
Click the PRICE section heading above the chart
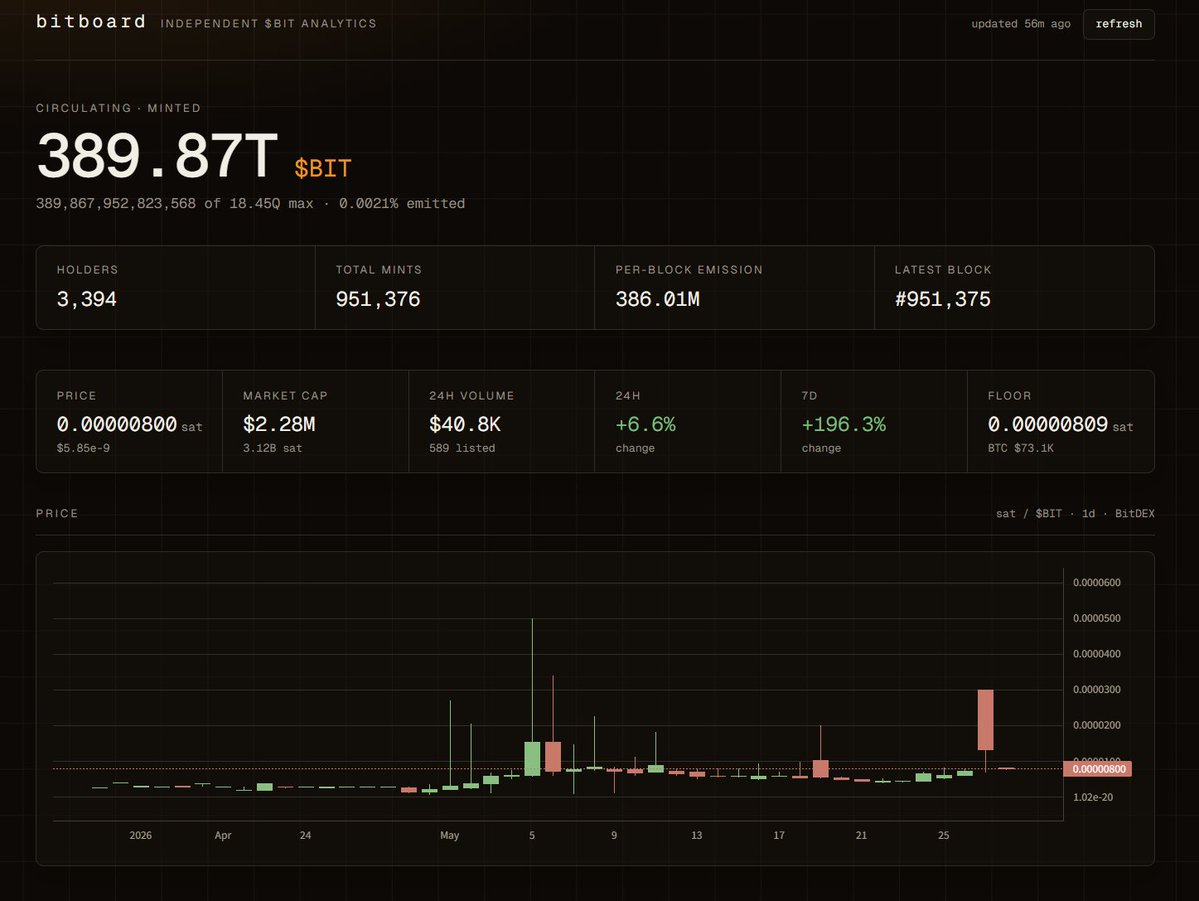[x=57, y=513]
